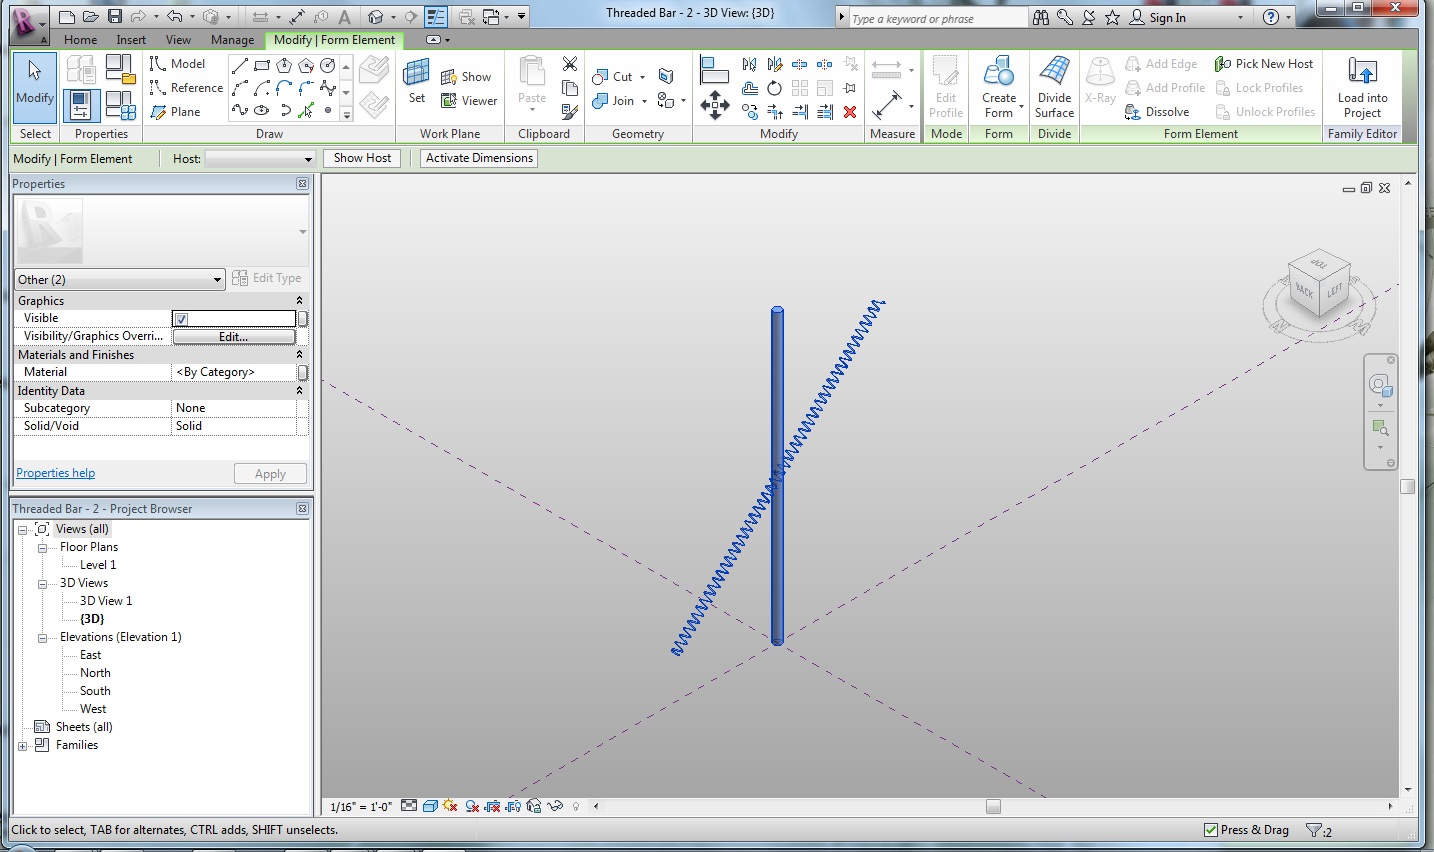Open the Manage ribbon tab
Screen dimensions: 1434x852
[232, 40]
